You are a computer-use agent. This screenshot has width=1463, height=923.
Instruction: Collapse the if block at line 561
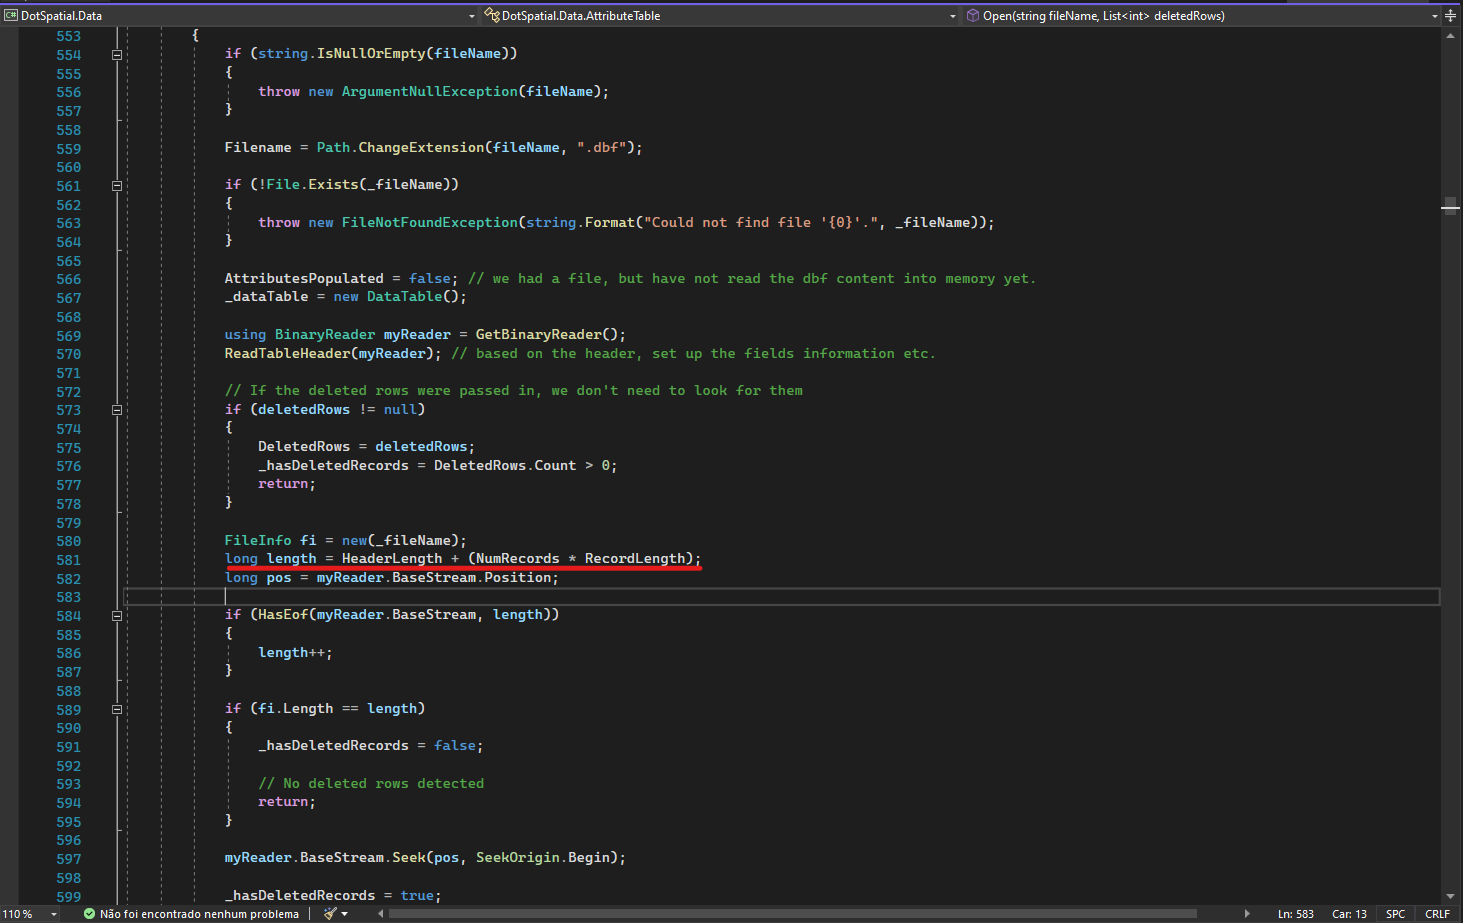pos(117,186)
